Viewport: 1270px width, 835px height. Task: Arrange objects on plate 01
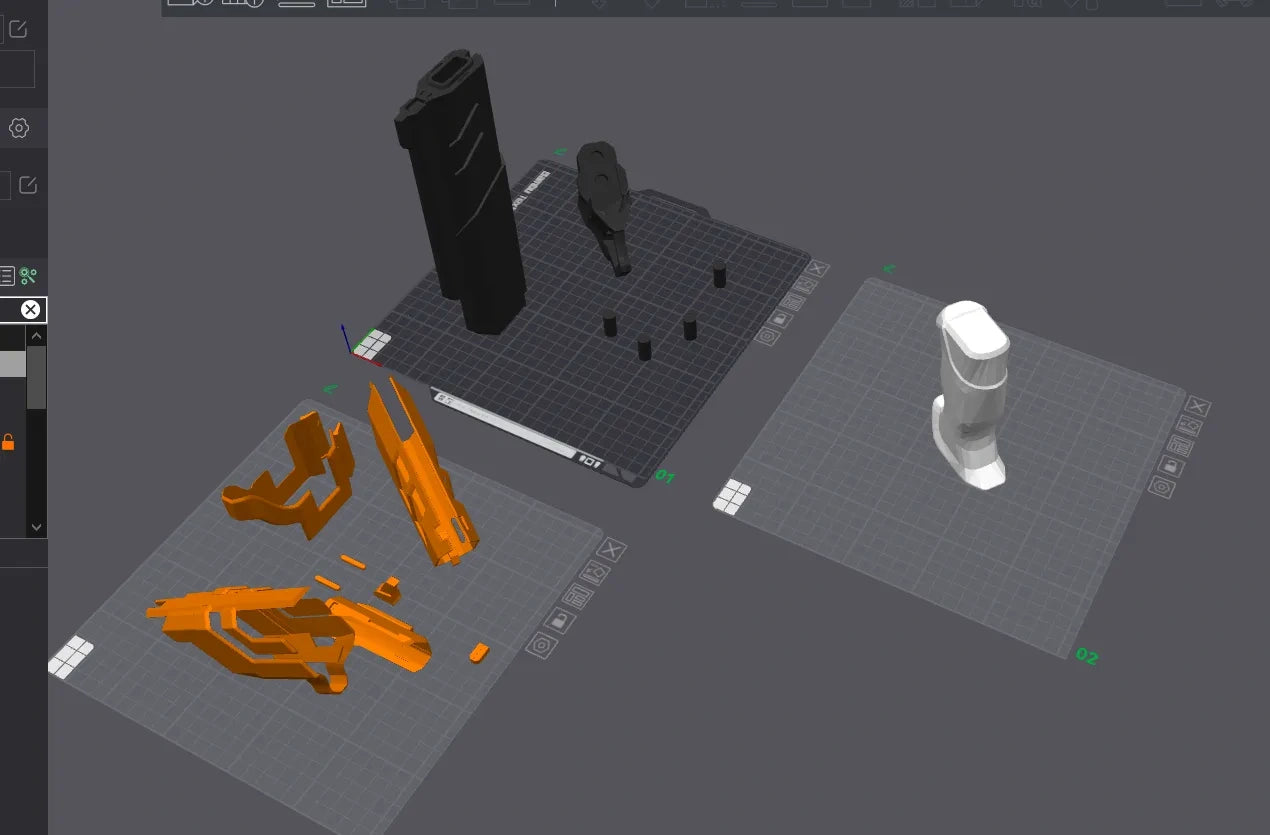[795, 302]
